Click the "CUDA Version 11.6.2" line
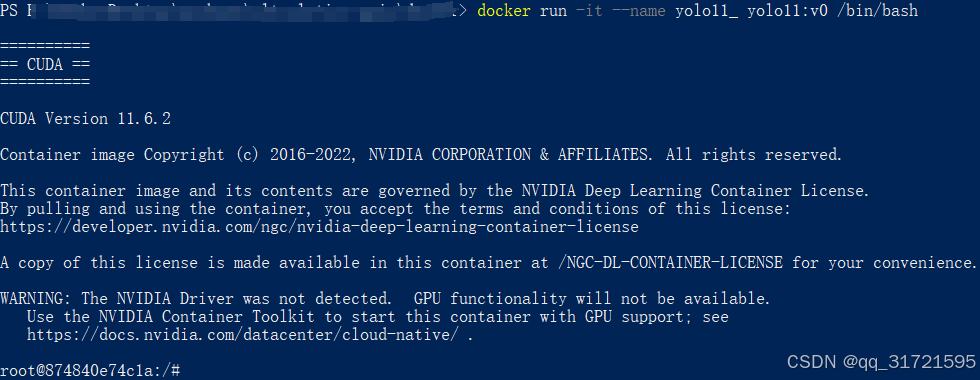The width and height of the screenshot is (980, 380). point(85,119)
